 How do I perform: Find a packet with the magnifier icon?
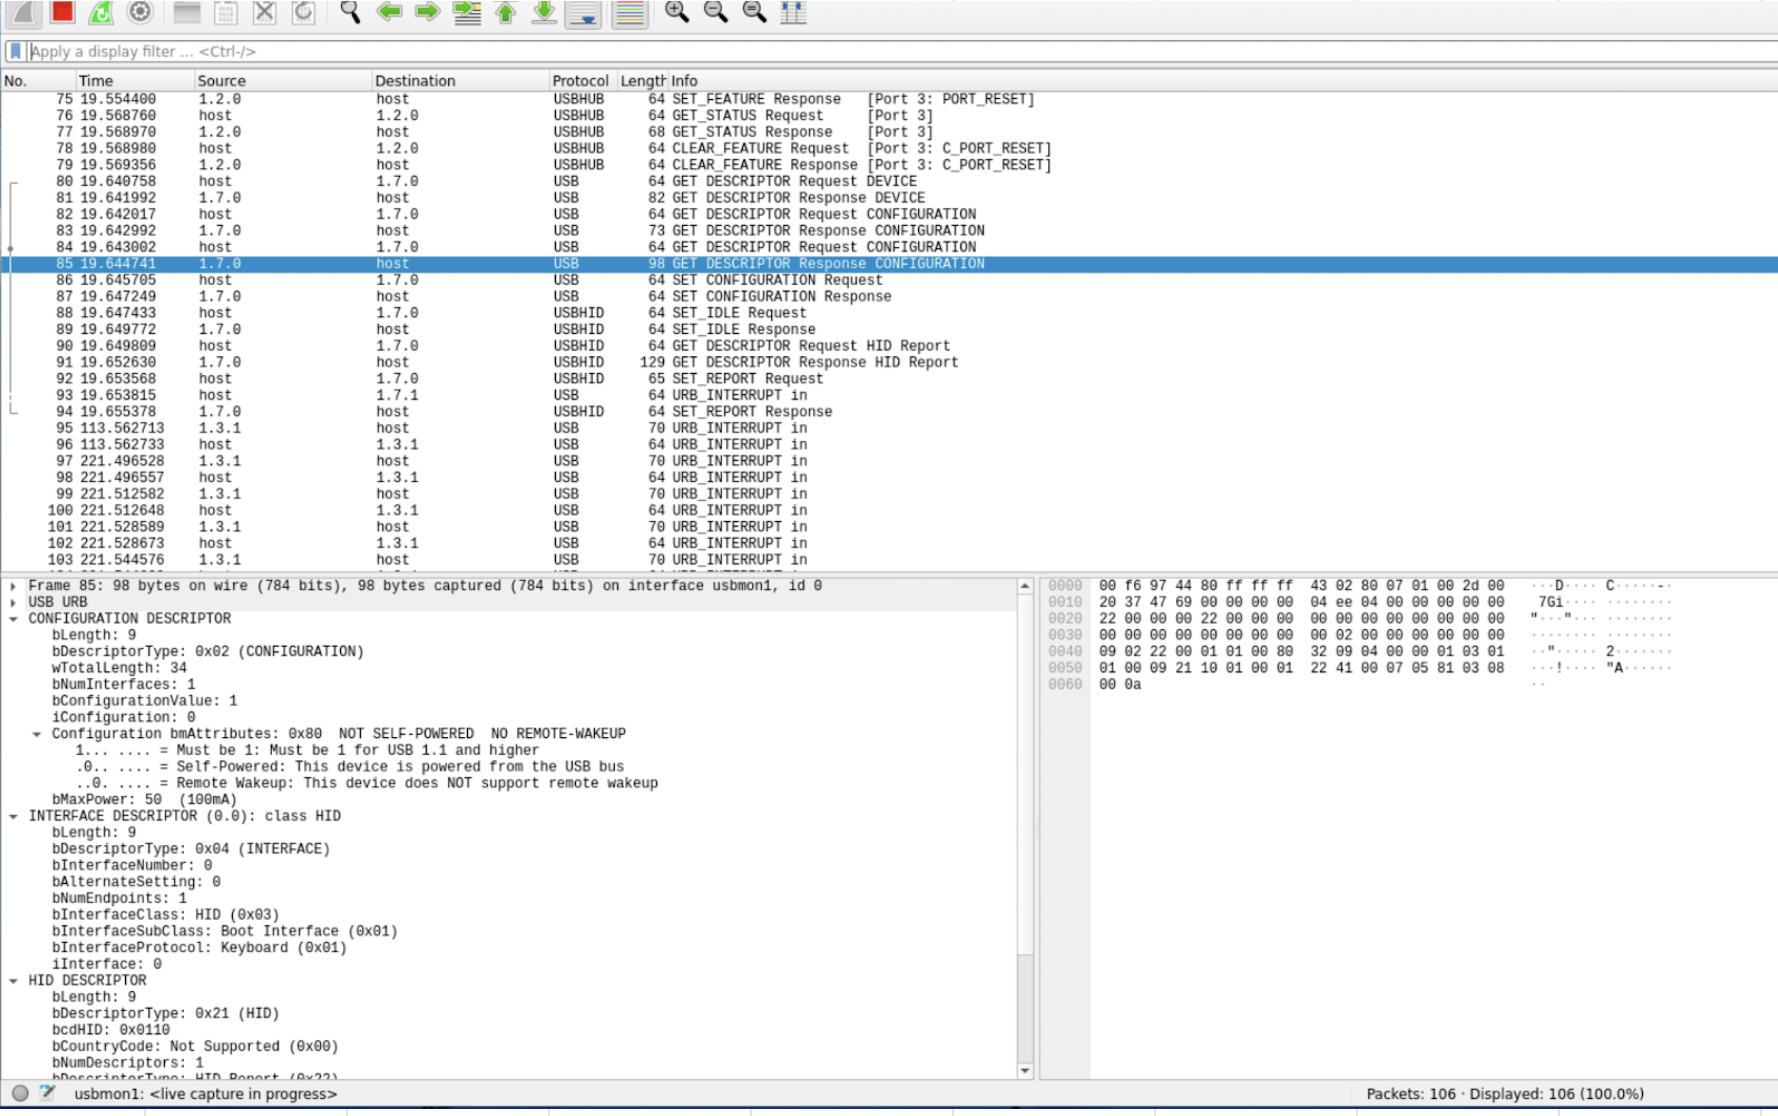point(350,12)
